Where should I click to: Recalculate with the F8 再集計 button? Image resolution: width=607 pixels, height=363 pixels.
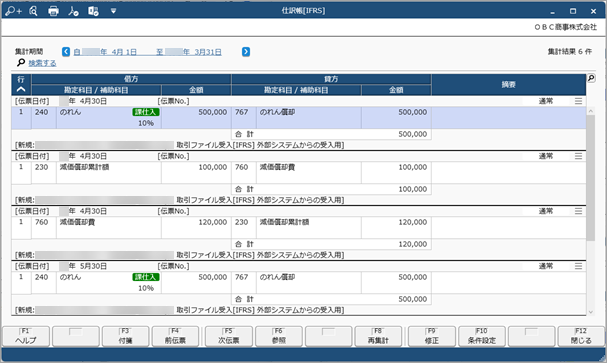click(x=378, y=336)
